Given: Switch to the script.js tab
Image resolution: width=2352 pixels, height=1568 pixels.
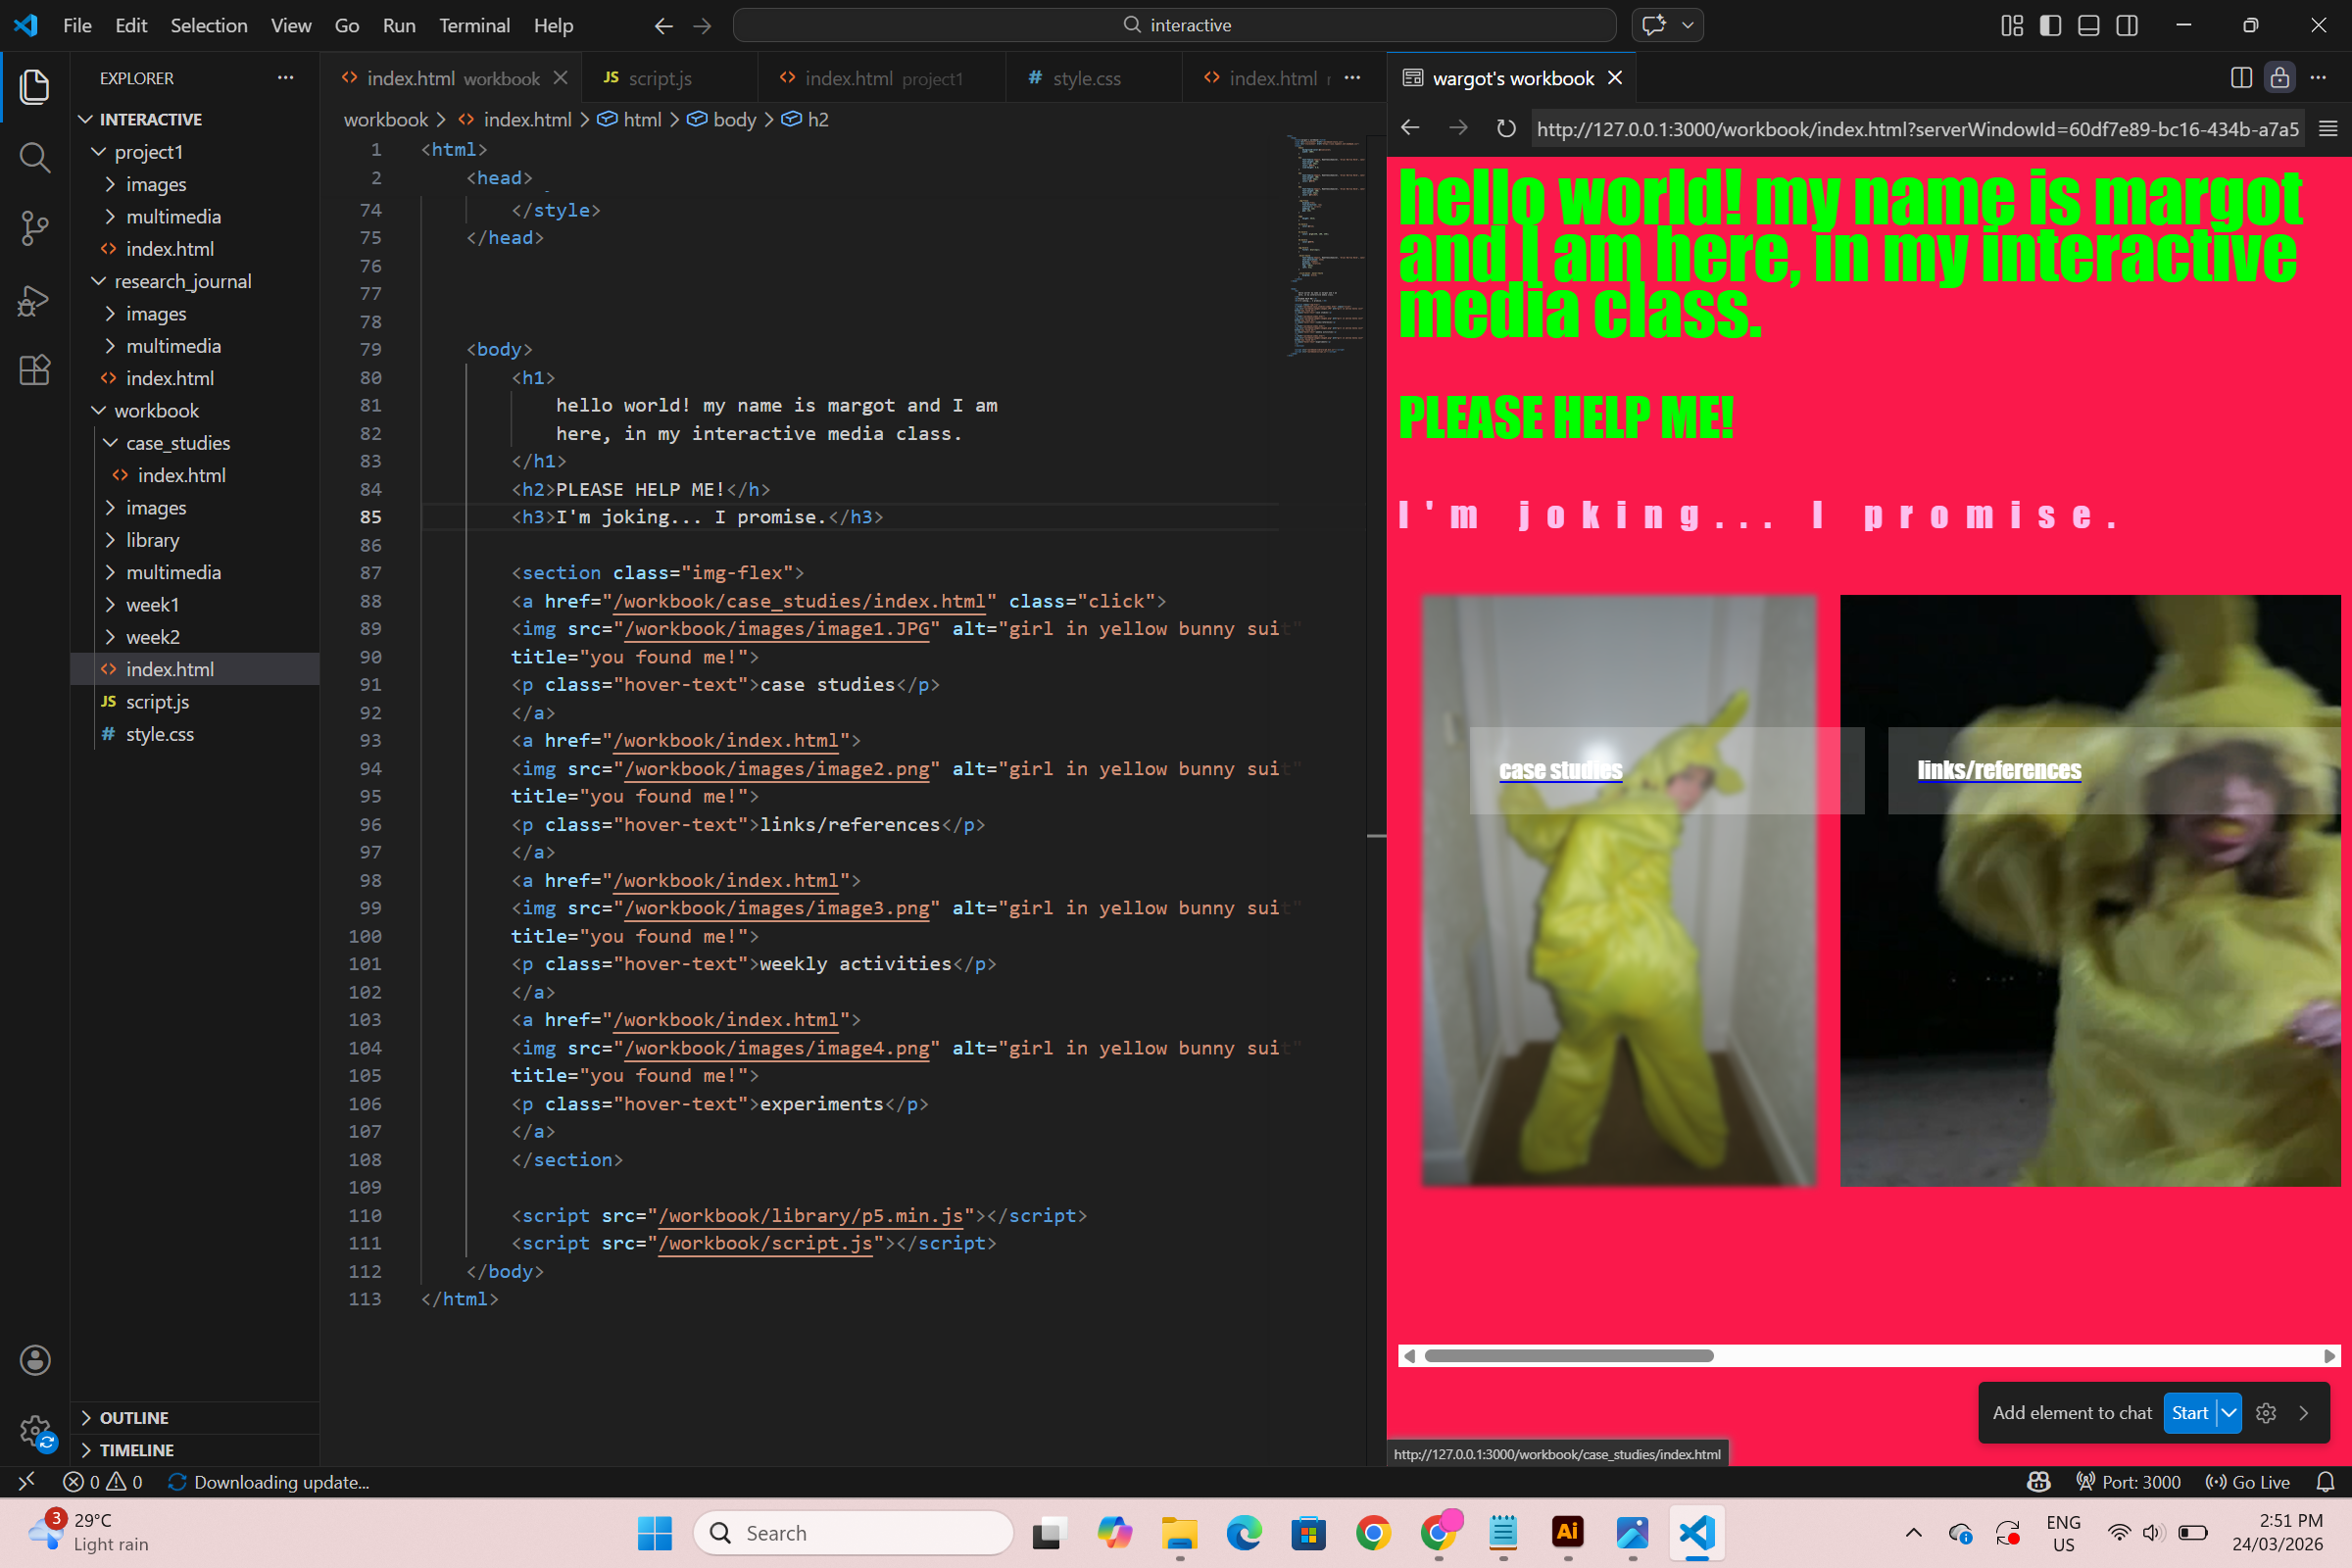Looking at the screenshot, I should click(x=659, y=78).
